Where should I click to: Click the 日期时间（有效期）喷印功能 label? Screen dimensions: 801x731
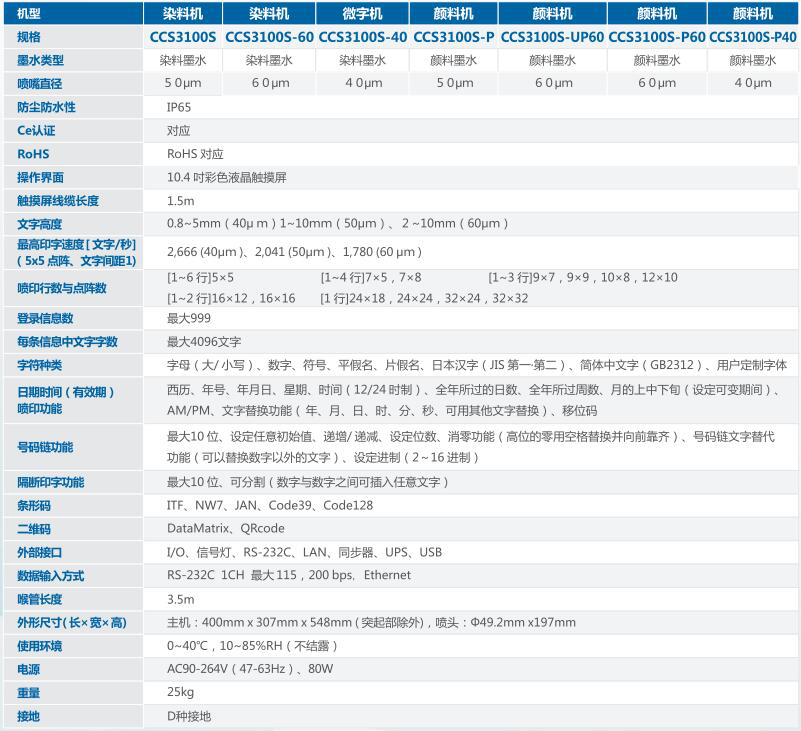pyautogui.click(x=65, y=400)
